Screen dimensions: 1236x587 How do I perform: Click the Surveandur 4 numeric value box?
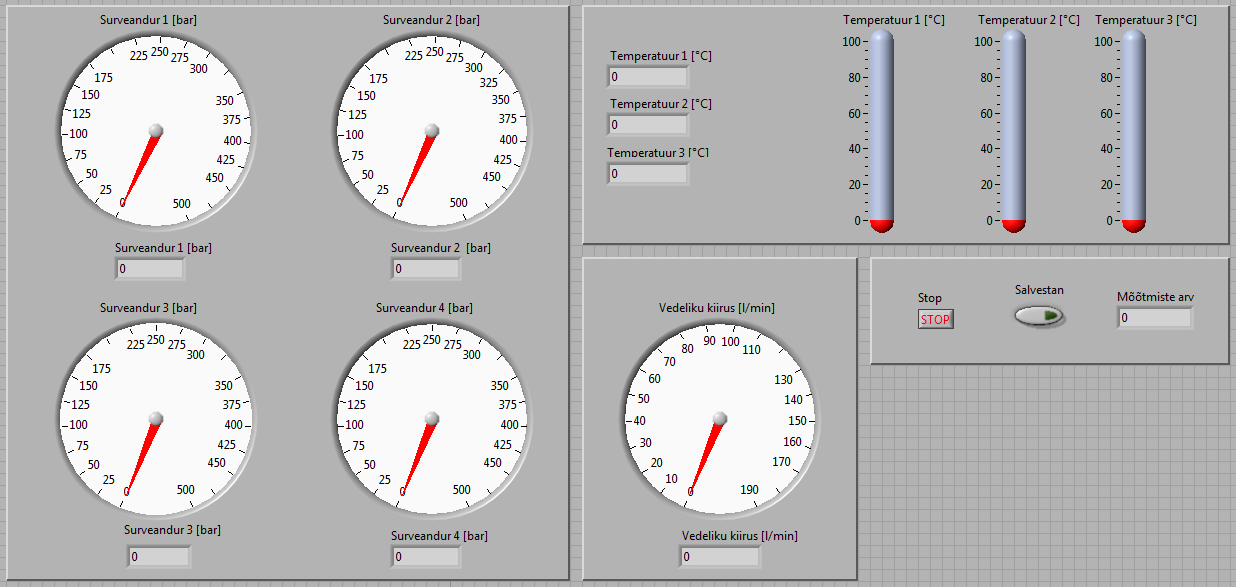[426, 556]
